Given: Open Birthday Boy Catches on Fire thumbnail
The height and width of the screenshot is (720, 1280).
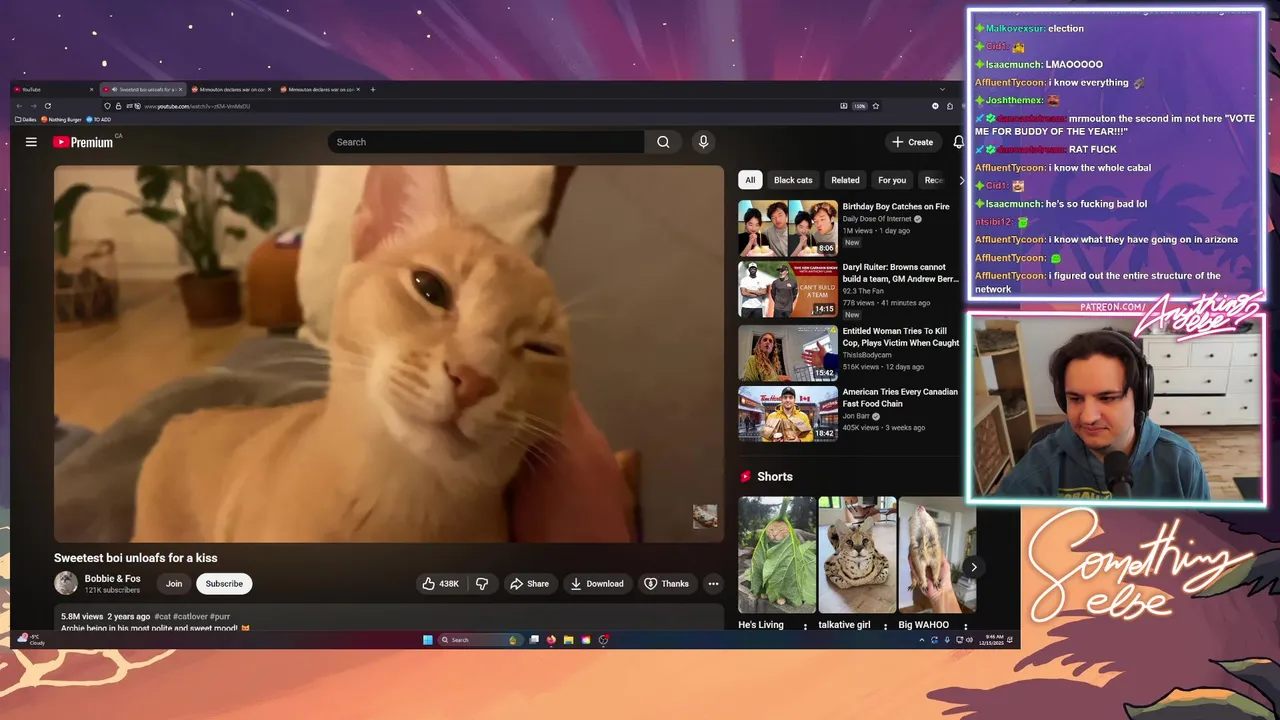Looking at the screenshot, I should 788,228.
